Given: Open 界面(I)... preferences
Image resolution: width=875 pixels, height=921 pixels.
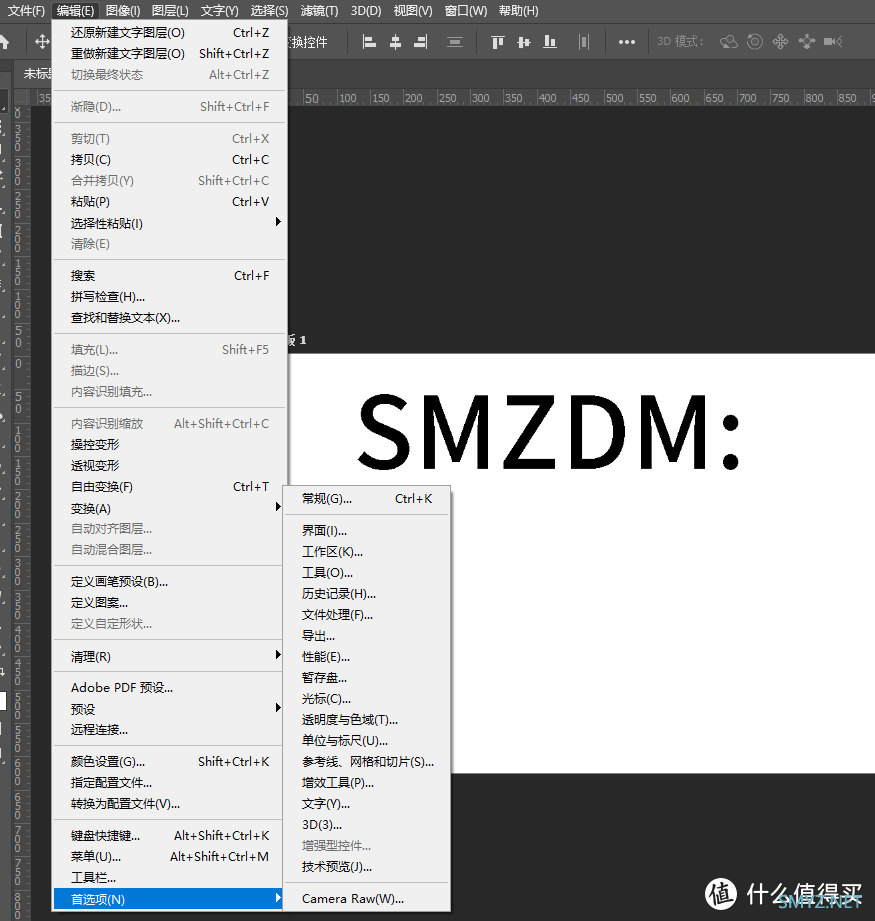Looking at the screenshot, I should pyautogui.click(x=367, y=531).
